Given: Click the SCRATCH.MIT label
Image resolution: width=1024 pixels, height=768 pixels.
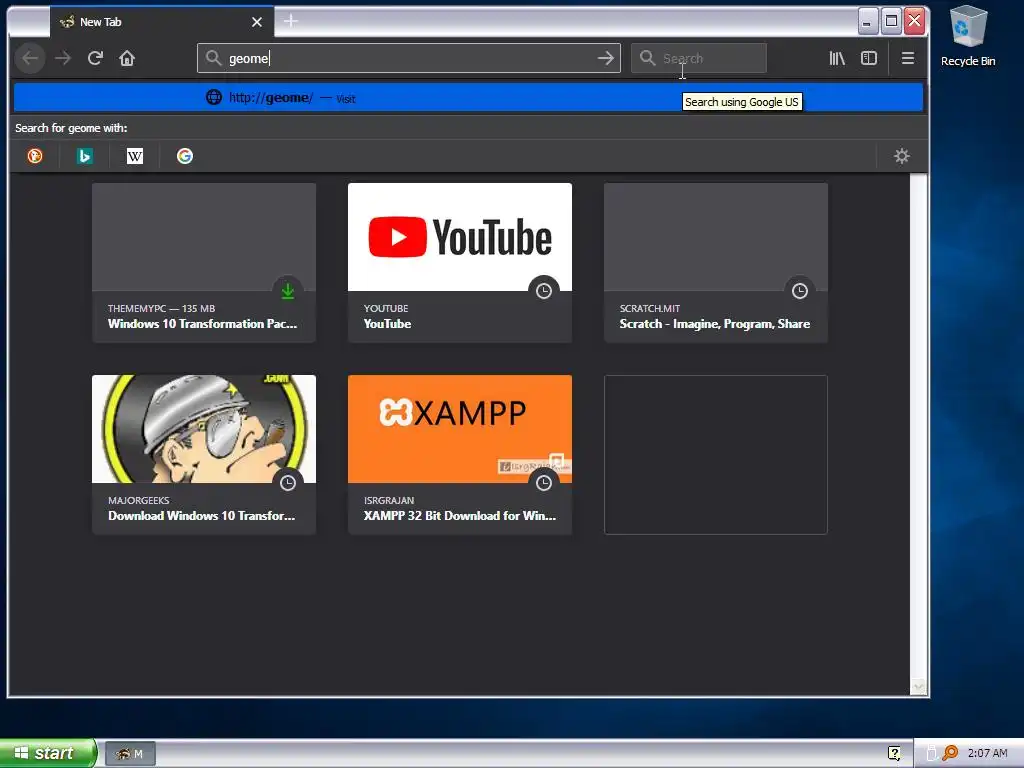Looking at the screenshot, I should 650,308.
